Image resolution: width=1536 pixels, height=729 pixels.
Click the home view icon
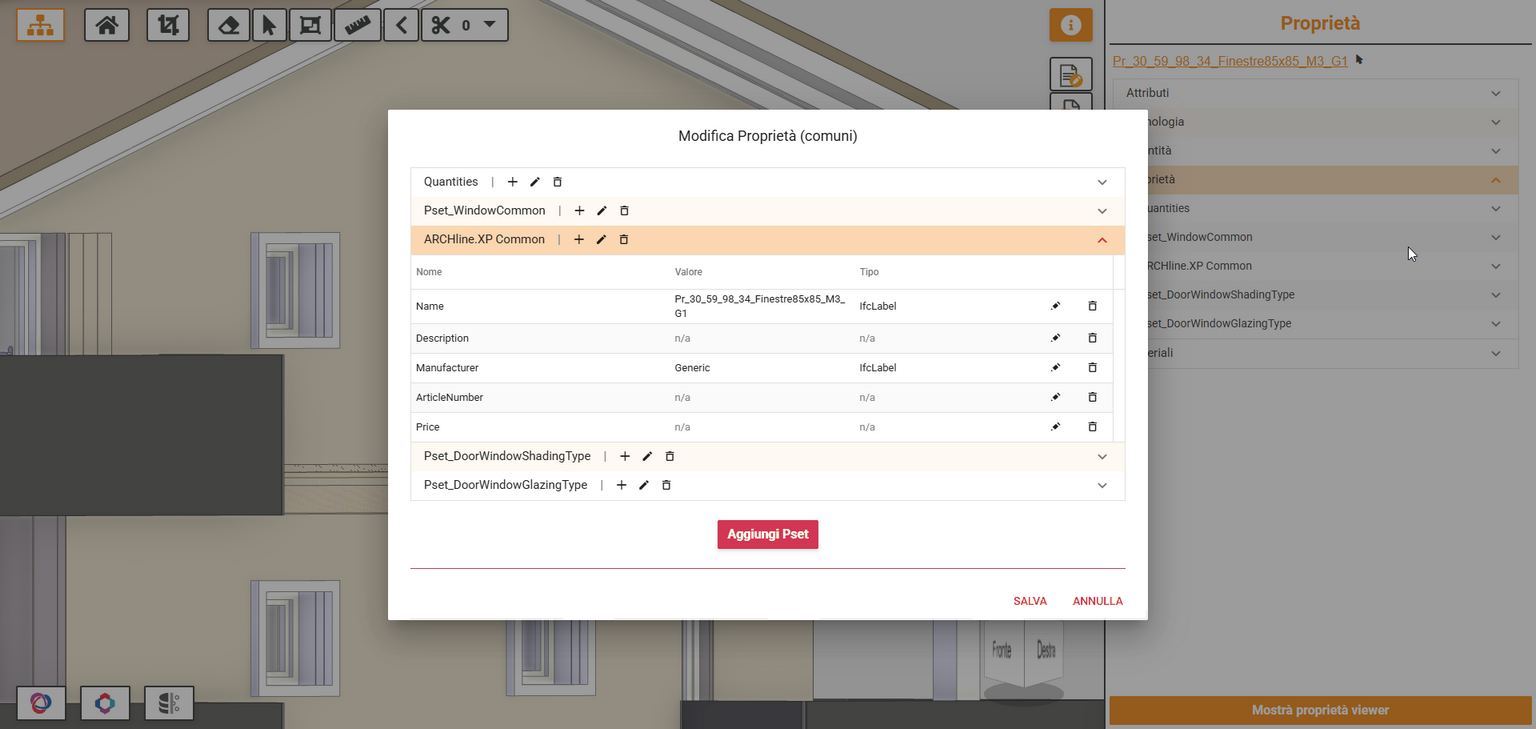(x=106, y=25)
